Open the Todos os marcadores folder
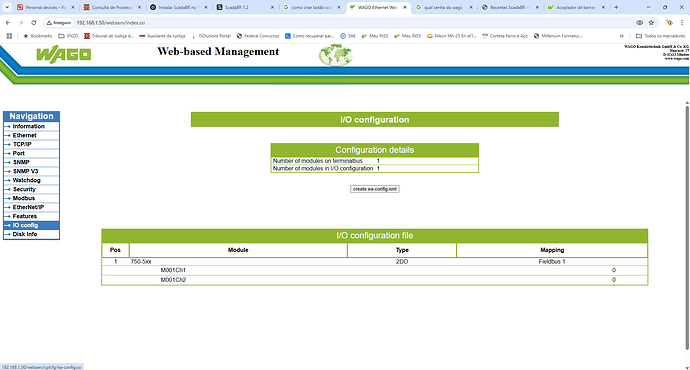The image size is (690, 370). [x=660, y=36]
